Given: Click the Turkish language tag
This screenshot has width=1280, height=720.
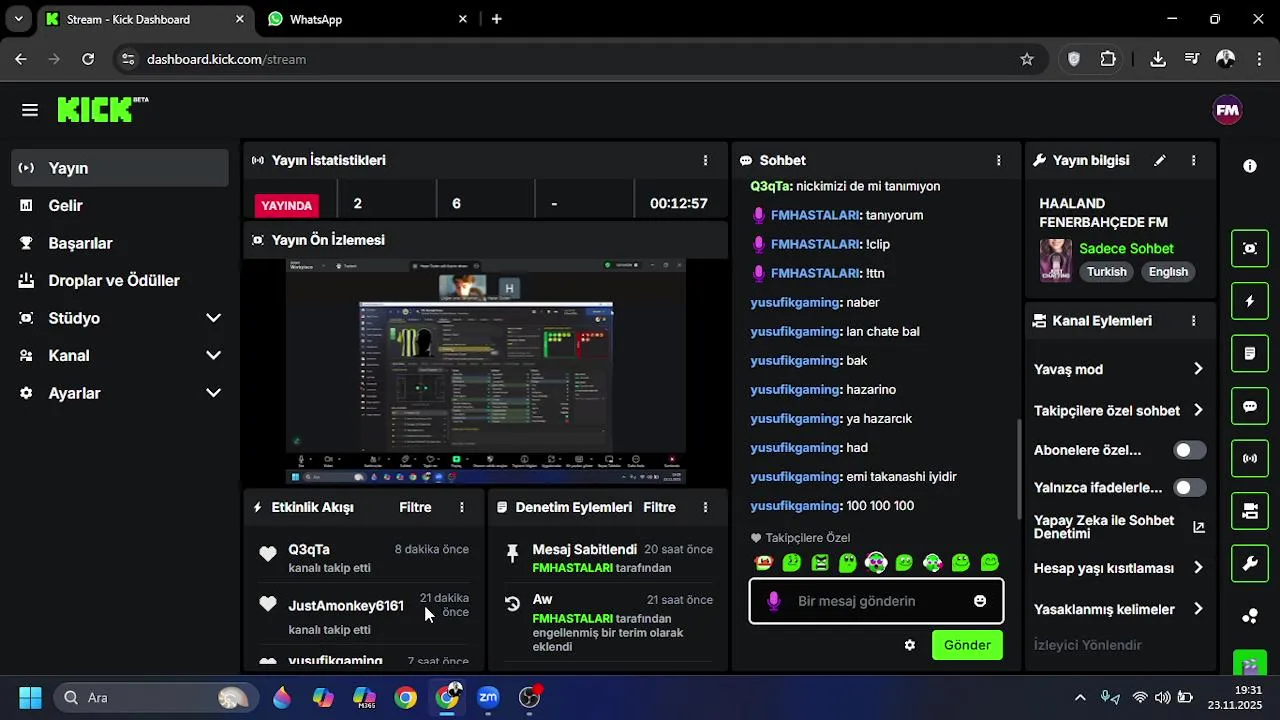Looking at the screenshot, I should [1107, 272].
